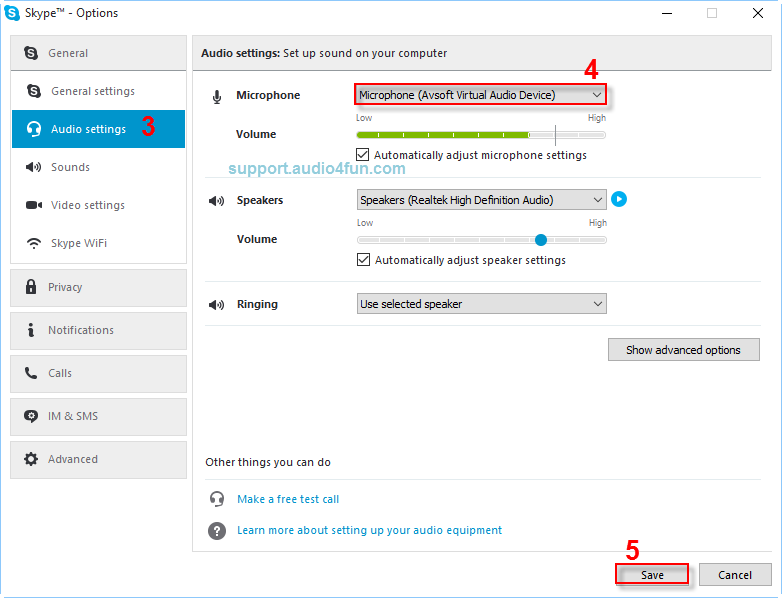Click the microphone volume level bar
782x598 pixels.
(481, 135)
